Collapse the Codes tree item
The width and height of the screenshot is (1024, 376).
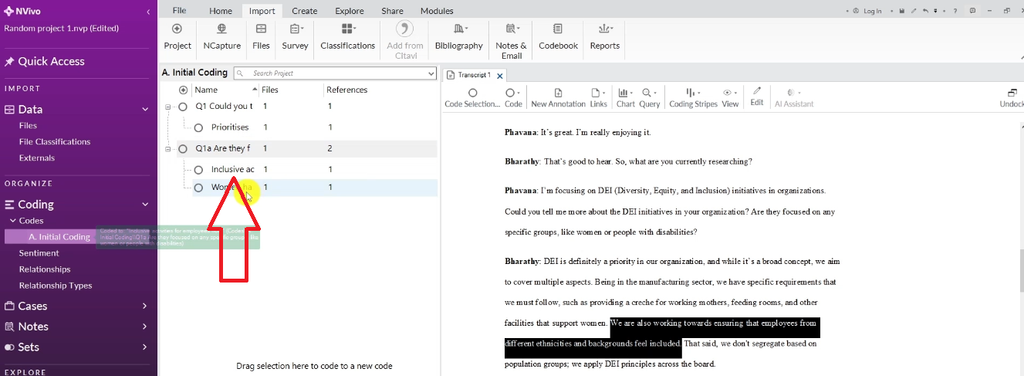point(12,221)
